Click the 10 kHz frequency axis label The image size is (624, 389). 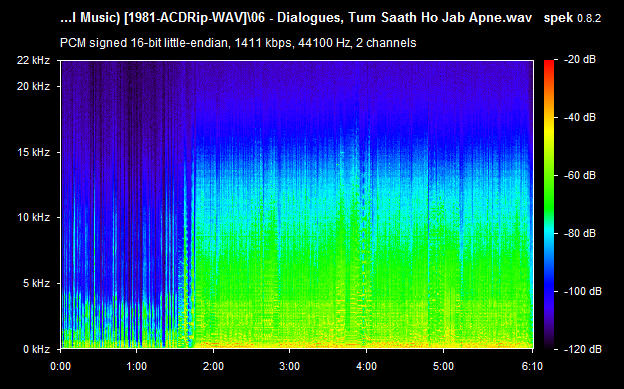[33, 217]
